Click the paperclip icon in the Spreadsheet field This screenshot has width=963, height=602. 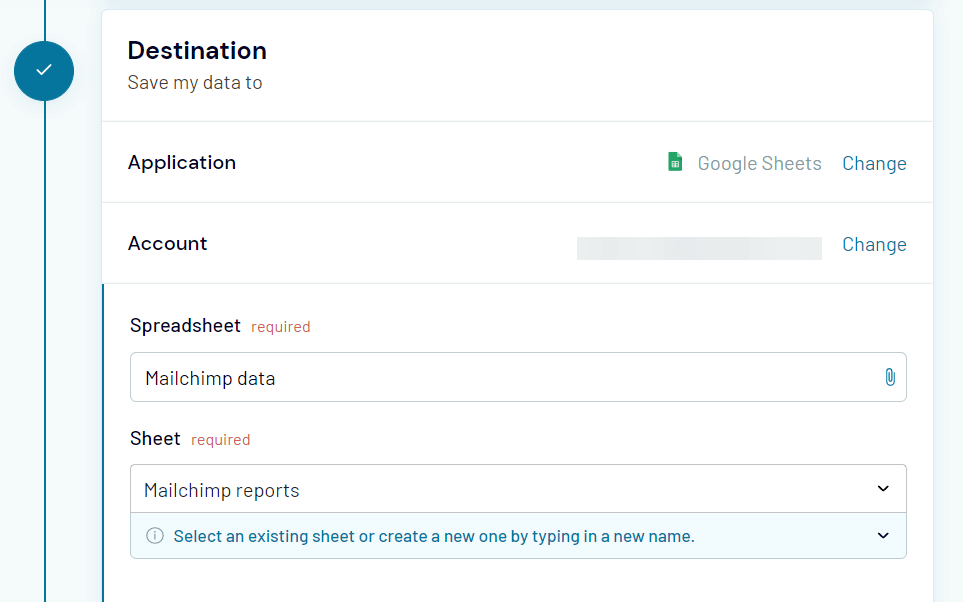890,377
